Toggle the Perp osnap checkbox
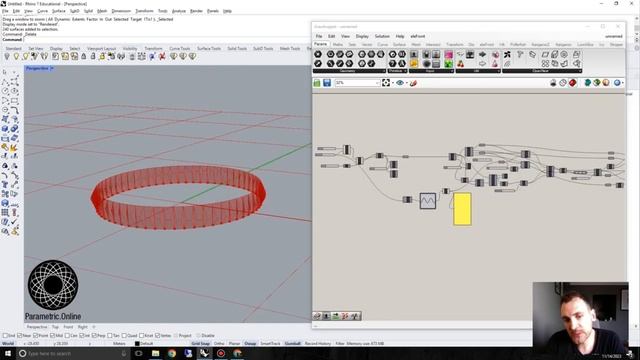This screenshot has width=640, height=360. (94, 336)
